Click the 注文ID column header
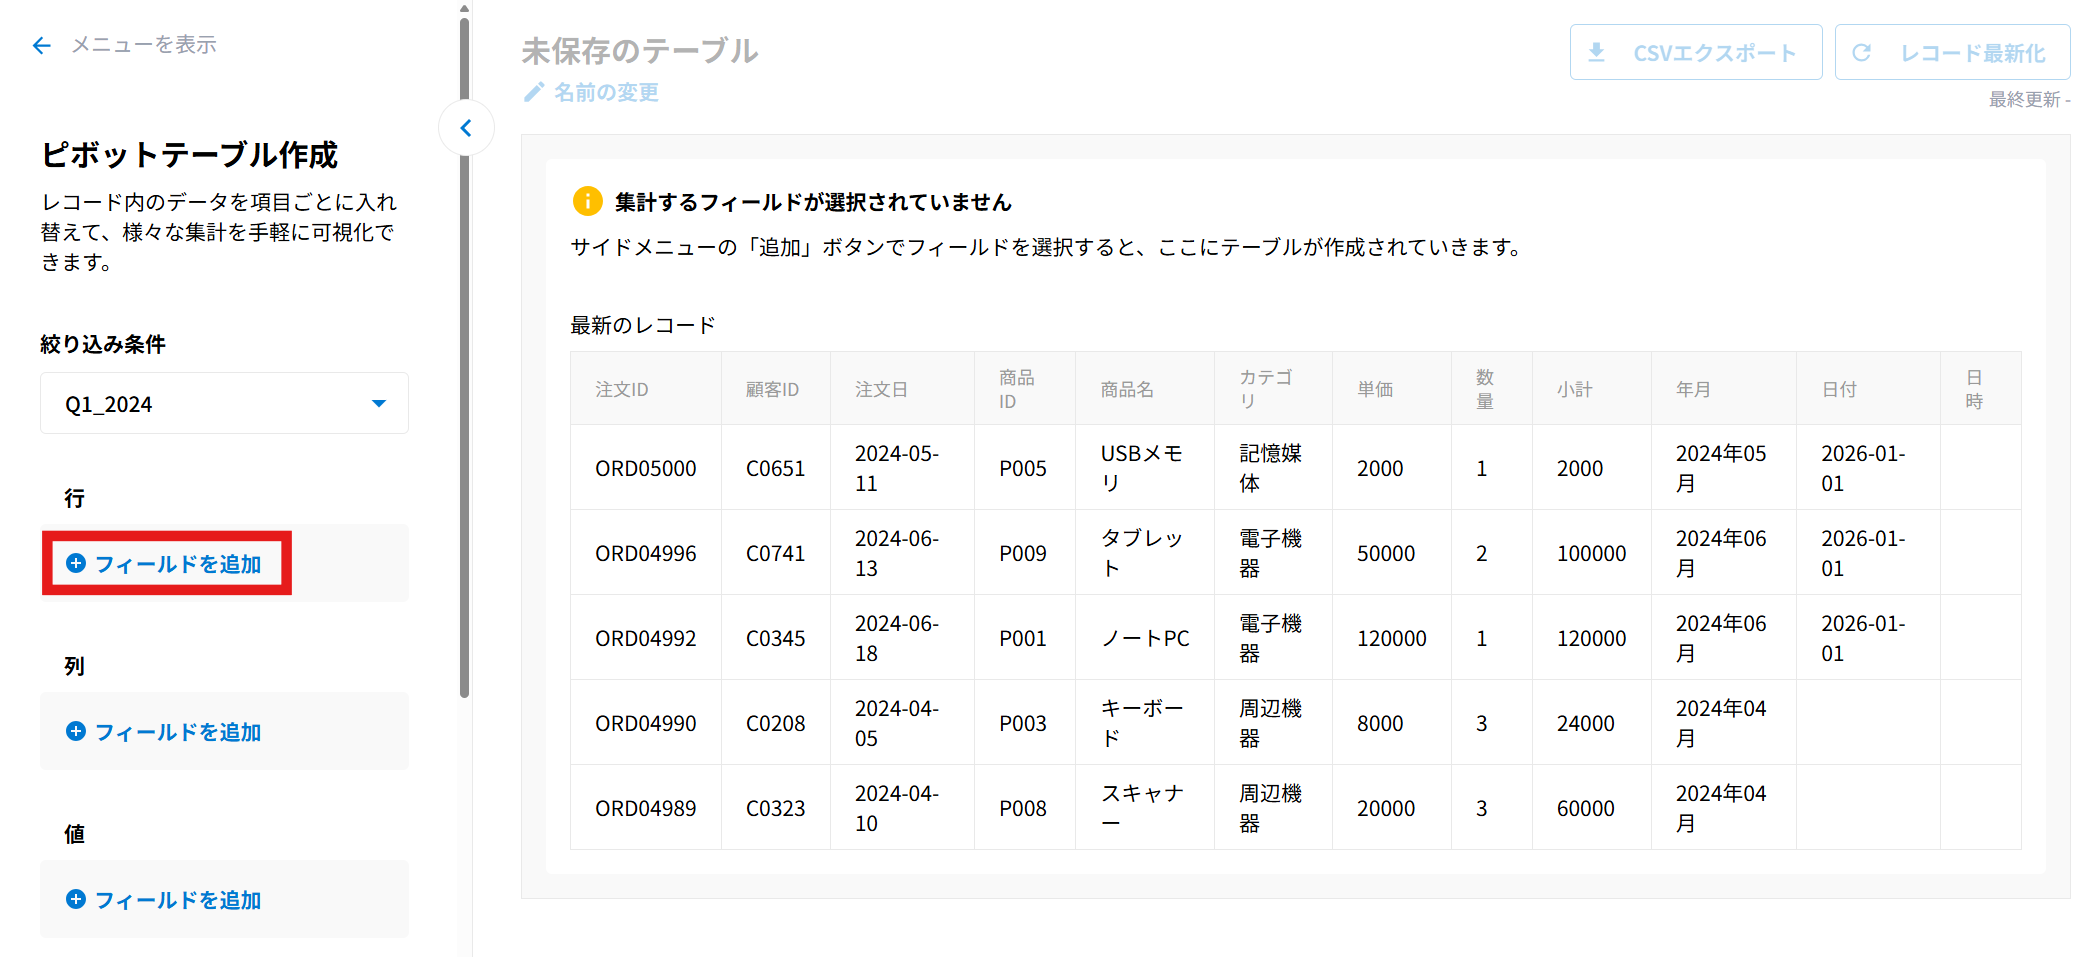Image resolution: width=2092 pixels, height=957 pixels. click(x=622, y=389)
